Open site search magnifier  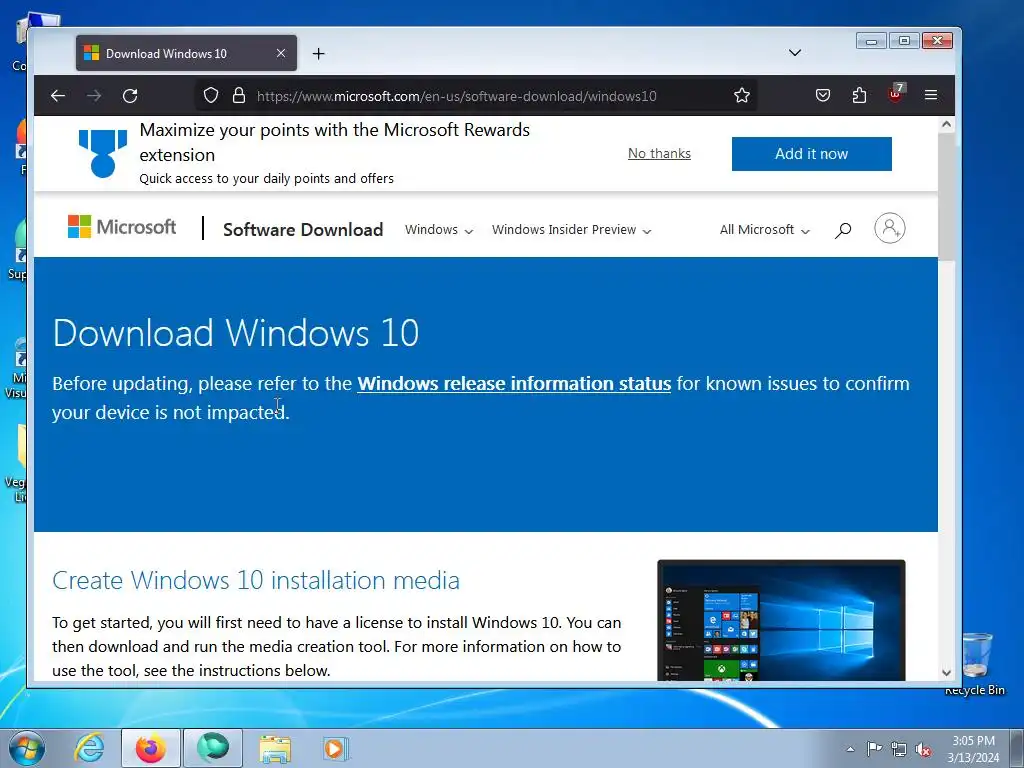point(843,230)
